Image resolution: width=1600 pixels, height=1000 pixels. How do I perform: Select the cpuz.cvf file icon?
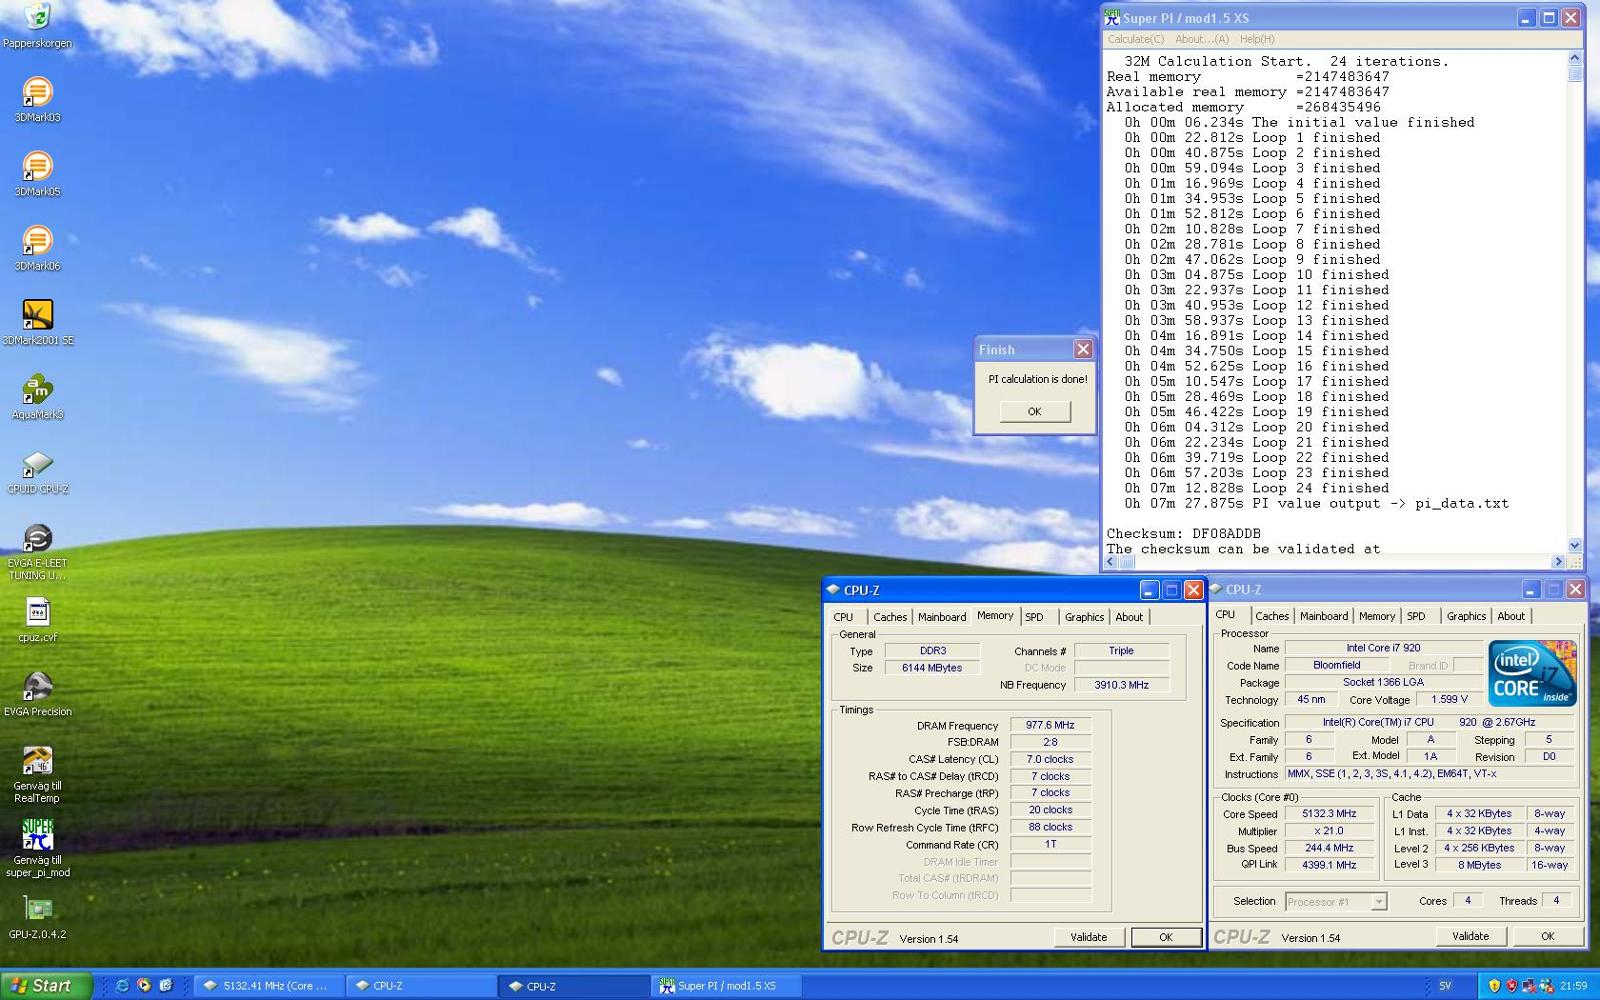tap(37, 619)
